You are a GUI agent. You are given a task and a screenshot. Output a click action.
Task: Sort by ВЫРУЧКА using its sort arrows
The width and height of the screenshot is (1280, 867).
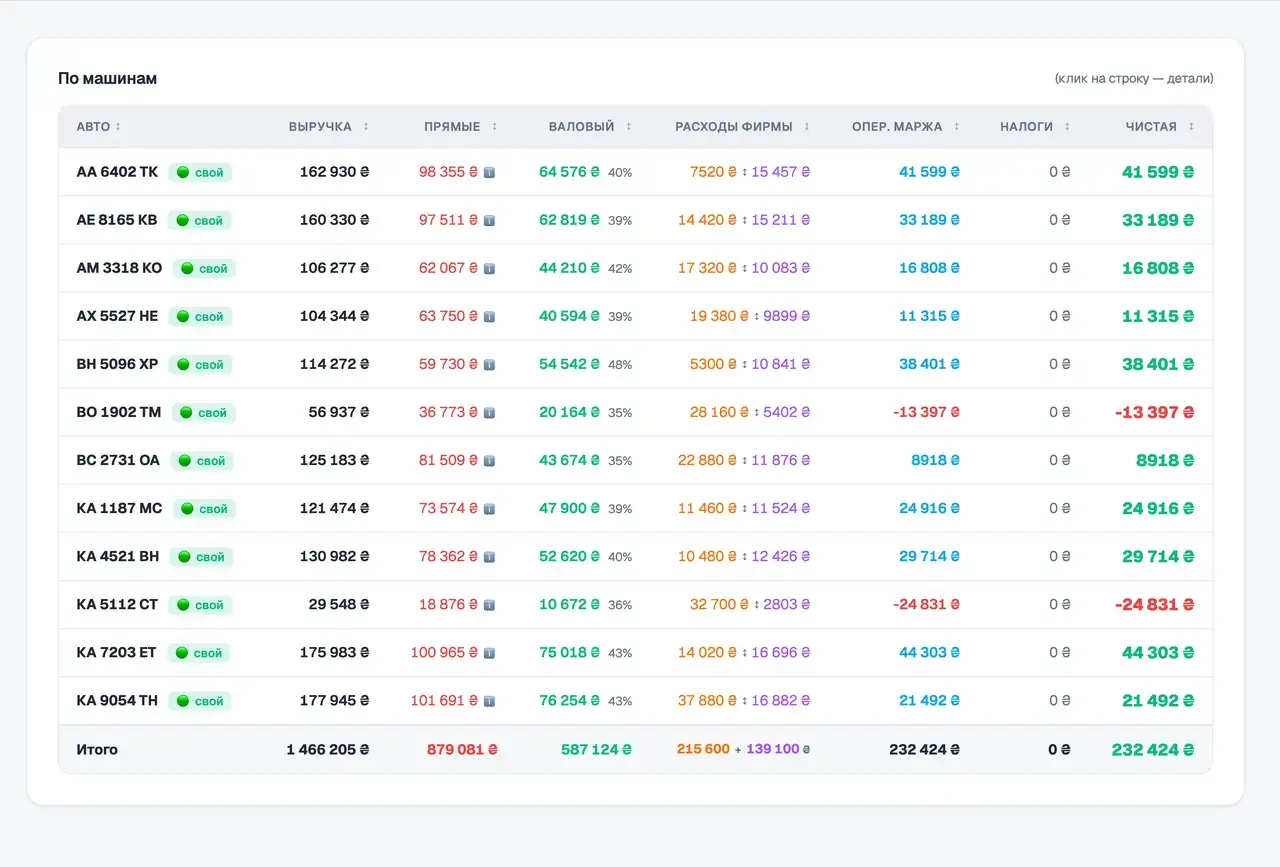(x=366, y=127)
